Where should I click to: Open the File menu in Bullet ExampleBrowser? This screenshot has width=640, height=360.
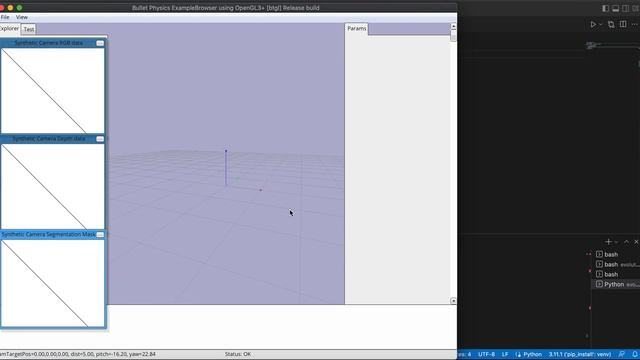tap(5, 17)
